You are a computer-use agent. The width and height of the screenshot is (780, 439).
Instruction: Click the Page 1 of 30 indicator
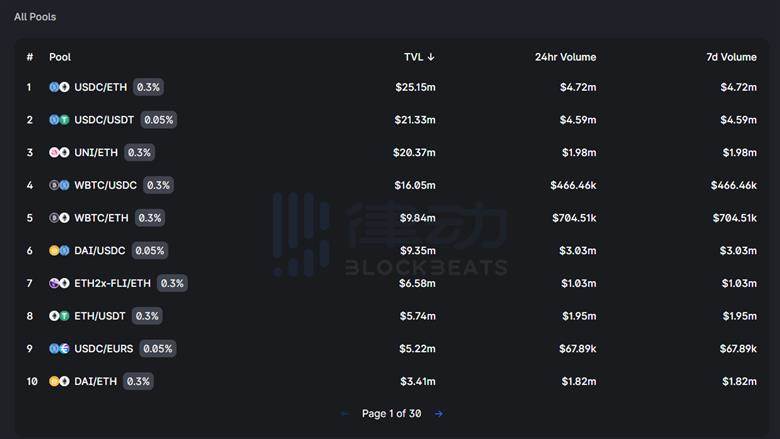tap(391, 414)
